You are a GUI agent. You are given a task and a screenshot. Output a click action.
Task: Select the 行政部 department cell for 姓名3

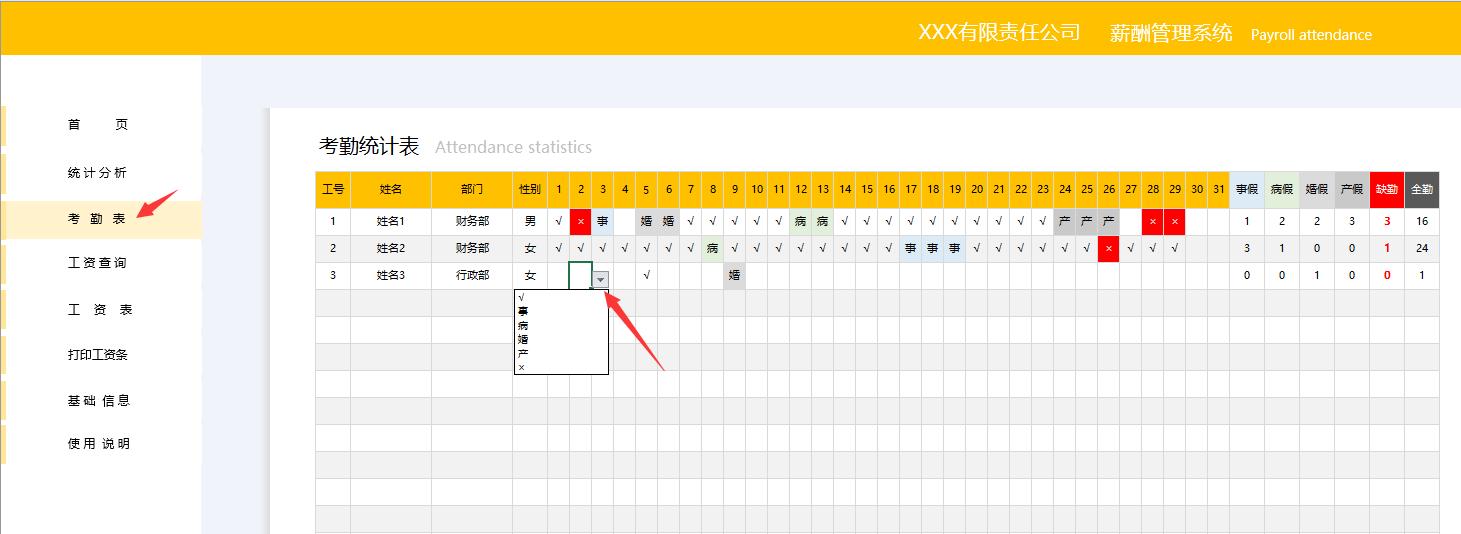(x=472, y=275)
